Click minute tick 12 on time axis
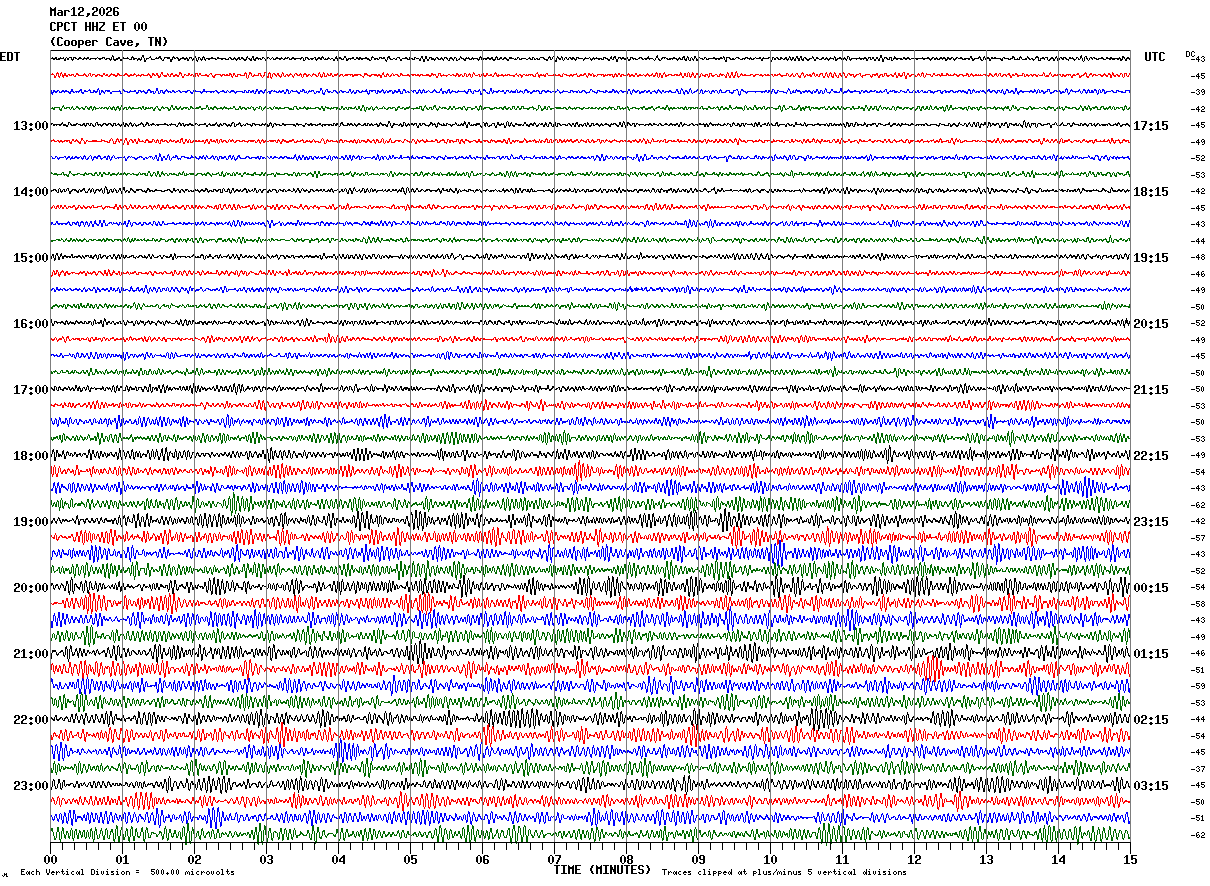1210x886 pixels. (x=915, y=859)
